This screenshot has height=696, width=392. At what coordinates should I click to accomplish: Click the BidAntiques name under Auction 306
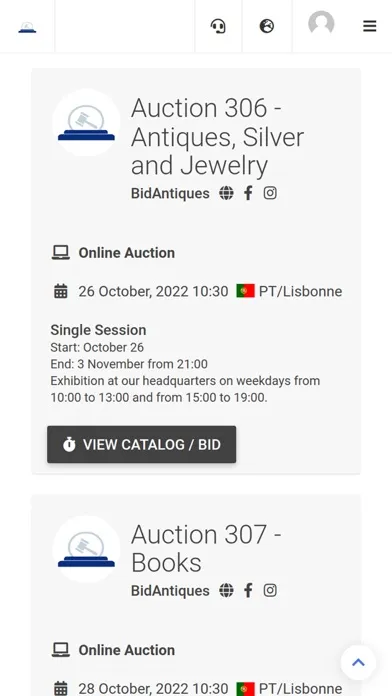pos(170,194)
